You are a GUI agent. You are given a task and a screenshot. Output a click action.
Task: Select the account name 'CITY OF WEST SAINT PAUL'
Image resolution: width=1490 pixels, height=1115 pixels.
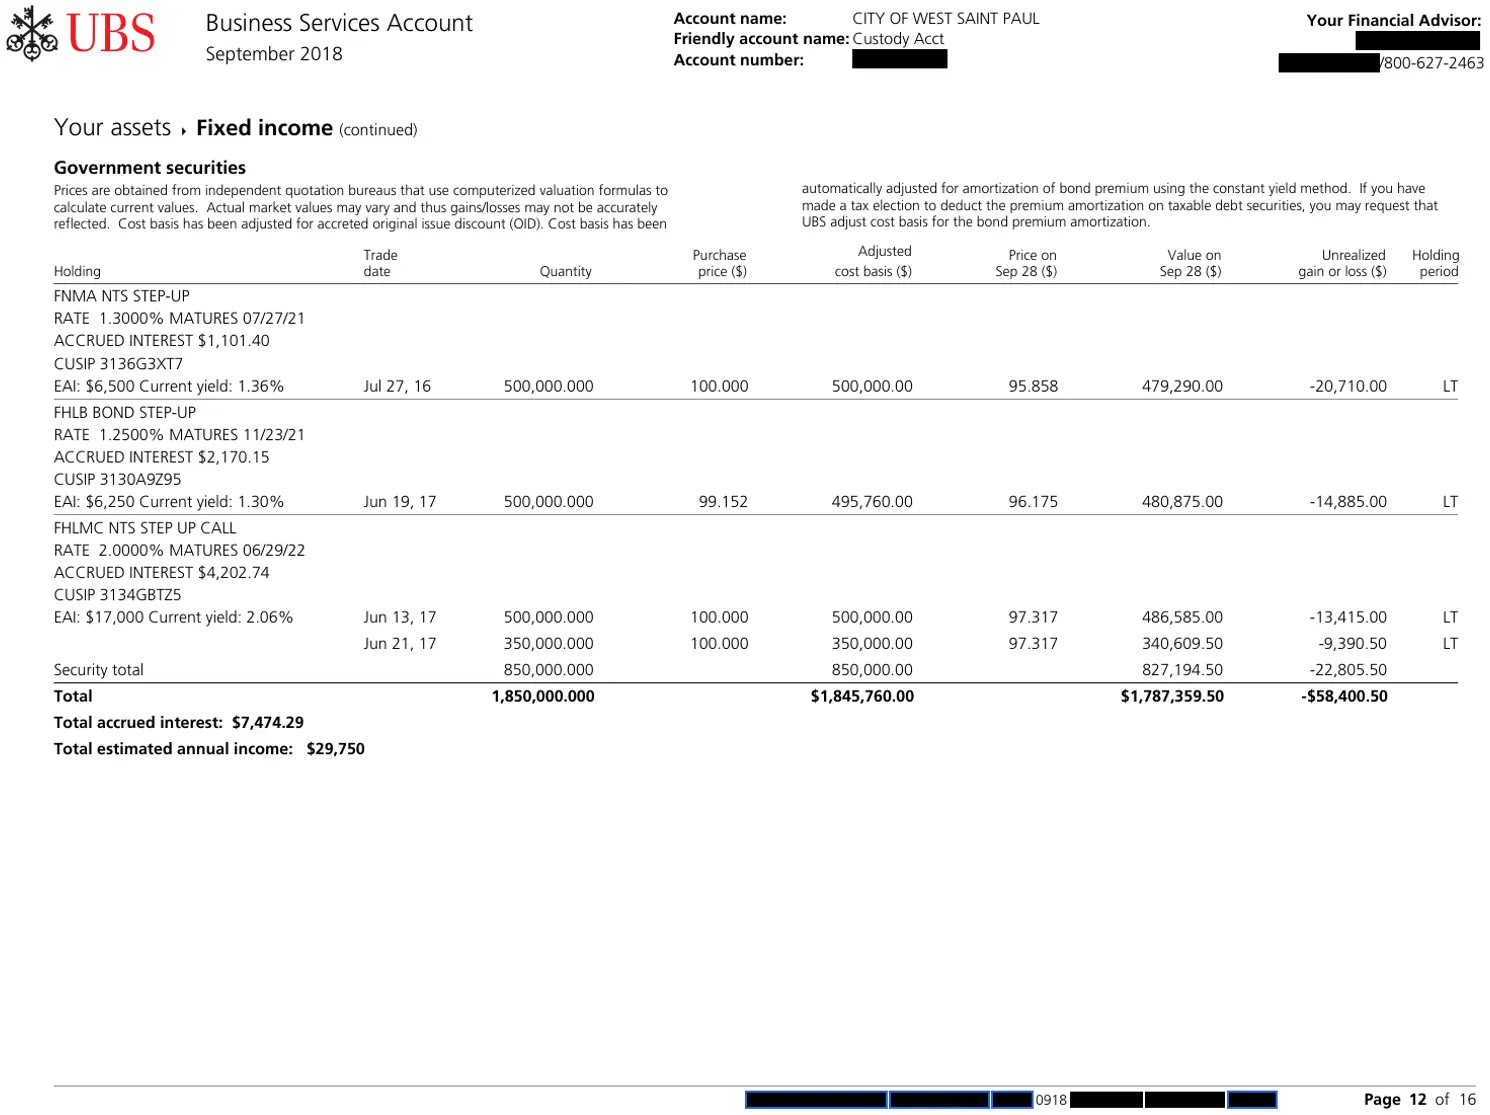click(946, 18)
